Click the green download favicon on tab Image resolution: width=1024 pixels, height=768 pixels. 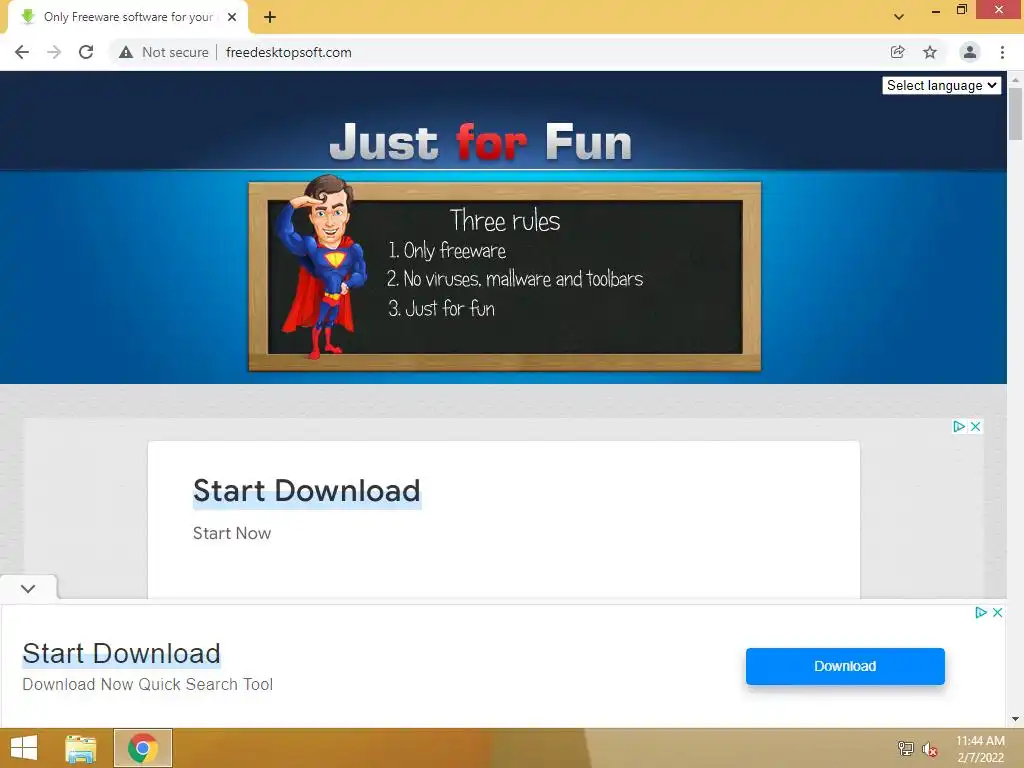27,17
